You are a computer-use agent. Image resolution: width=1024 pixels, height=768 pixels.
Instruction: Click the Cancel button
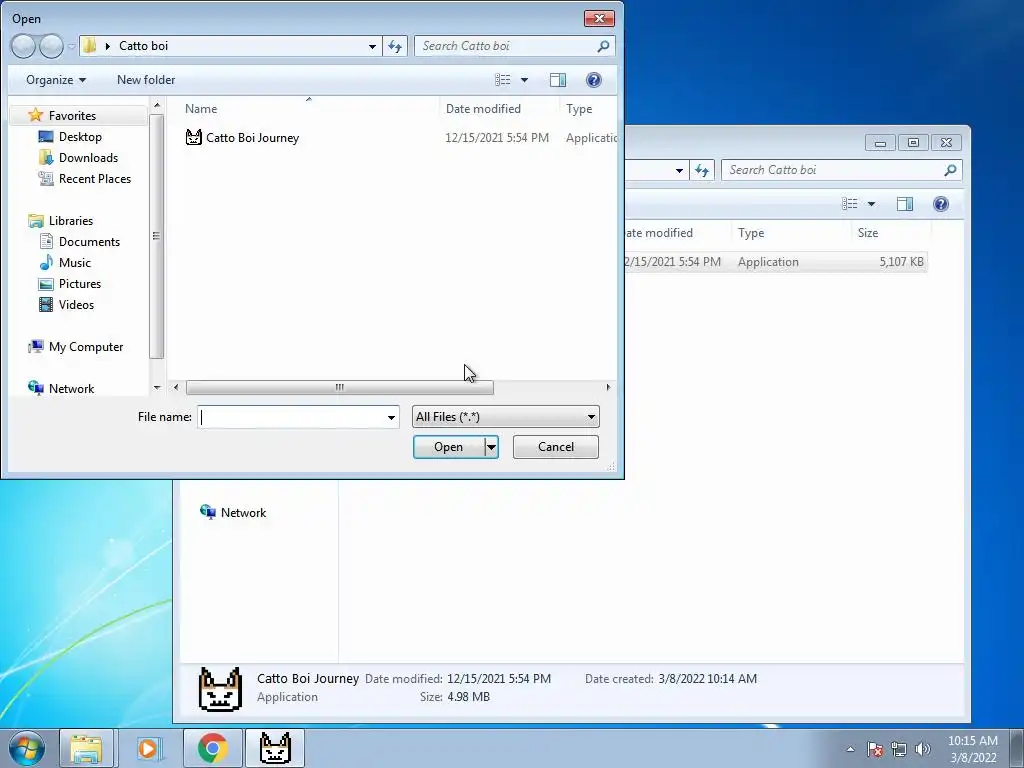tap(556, 447)
